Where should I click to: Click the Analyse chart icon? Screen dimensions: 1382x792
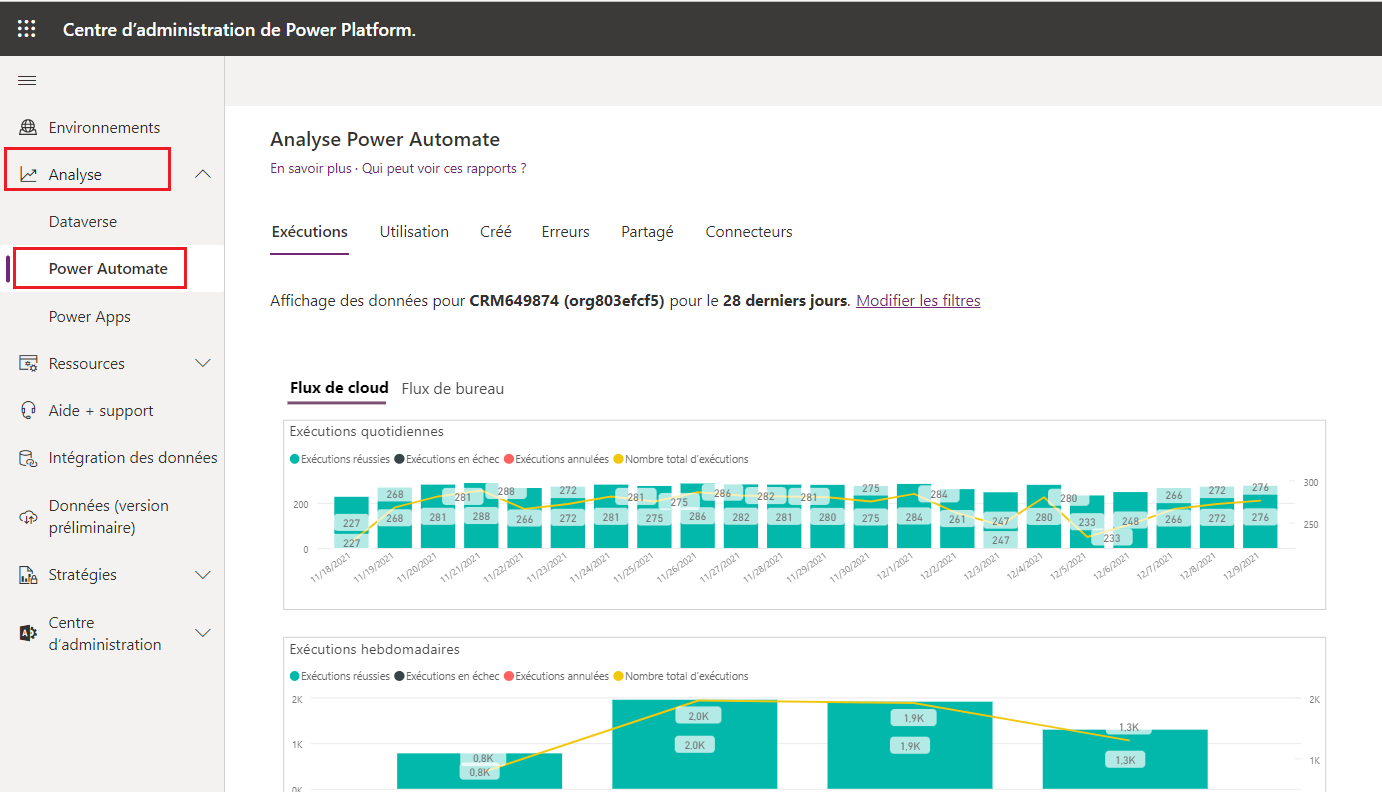point(28,175)
